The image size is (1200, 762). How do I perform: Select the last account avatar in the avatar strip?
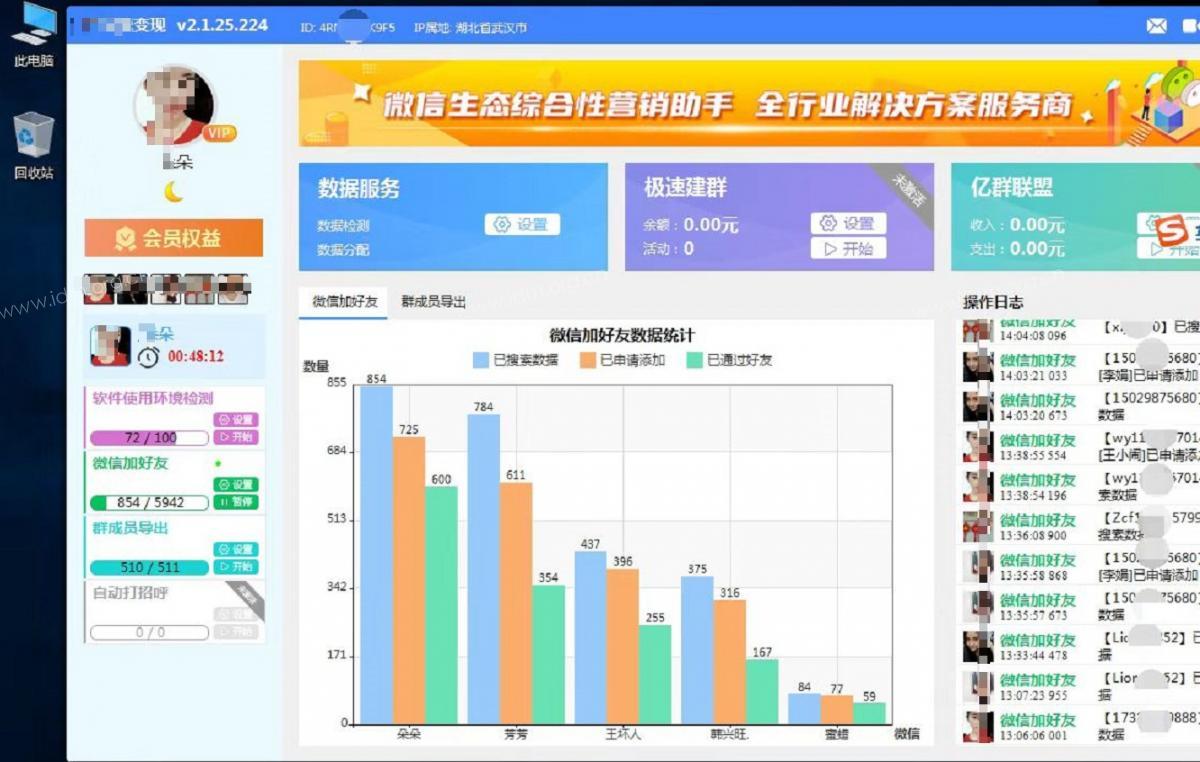click(x=233, y=289)
